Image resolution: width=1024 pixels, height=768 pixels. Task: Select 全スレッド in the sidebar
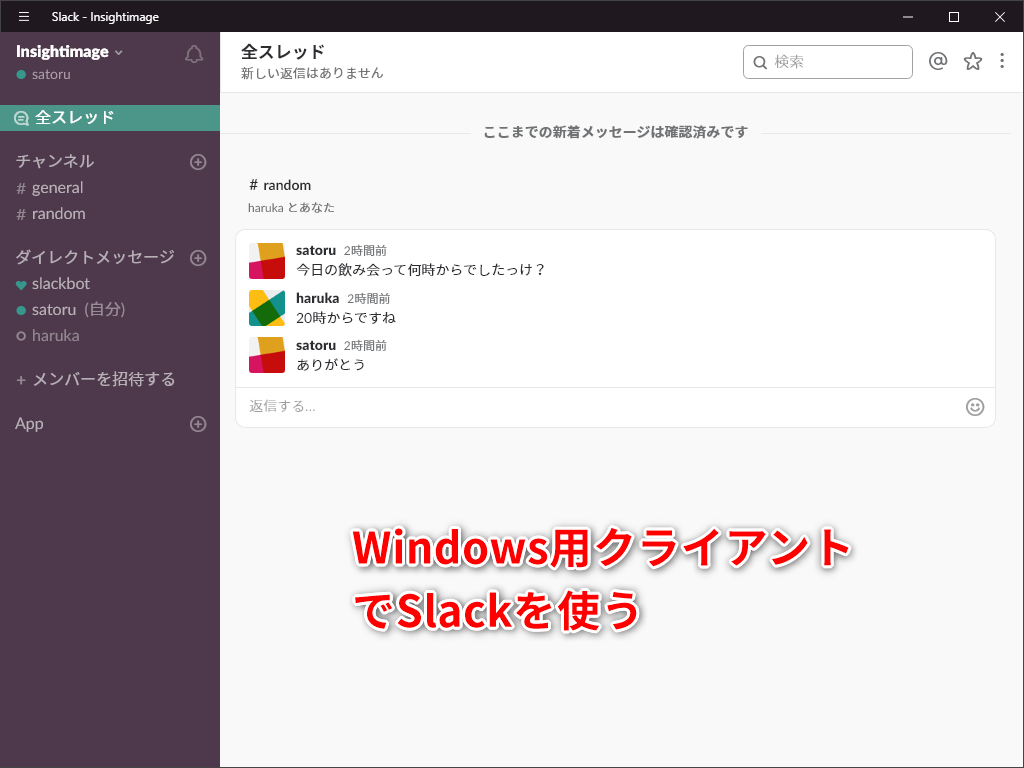point(110,118)
